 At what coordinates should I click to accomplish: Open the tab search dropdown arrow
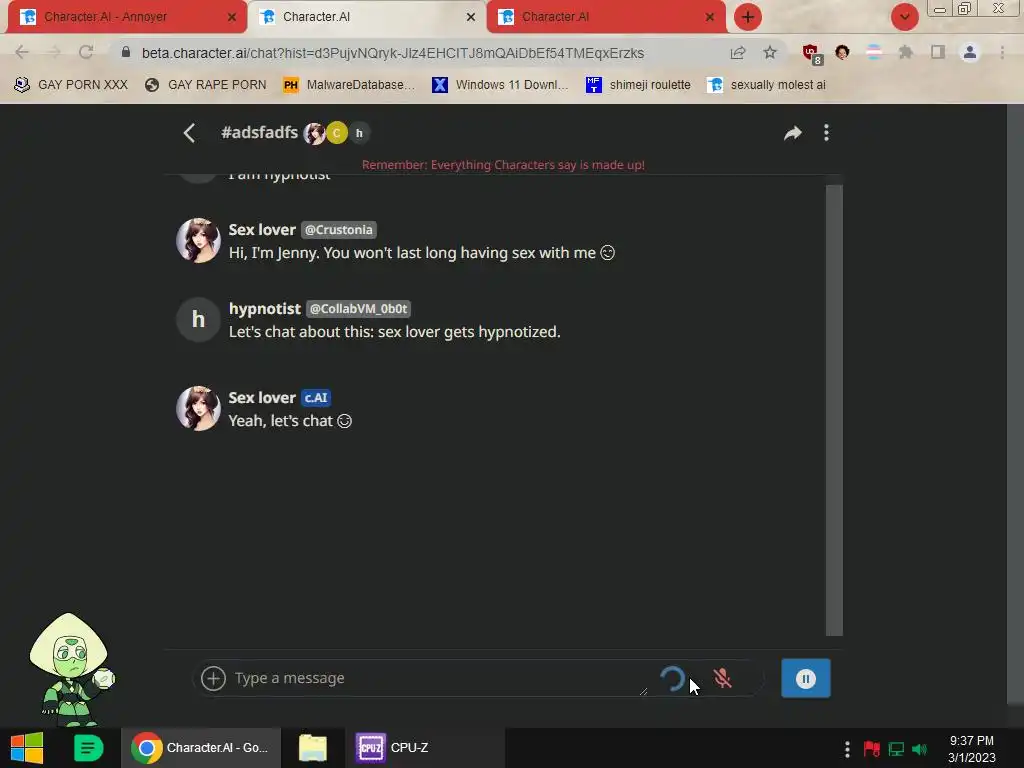904,17
